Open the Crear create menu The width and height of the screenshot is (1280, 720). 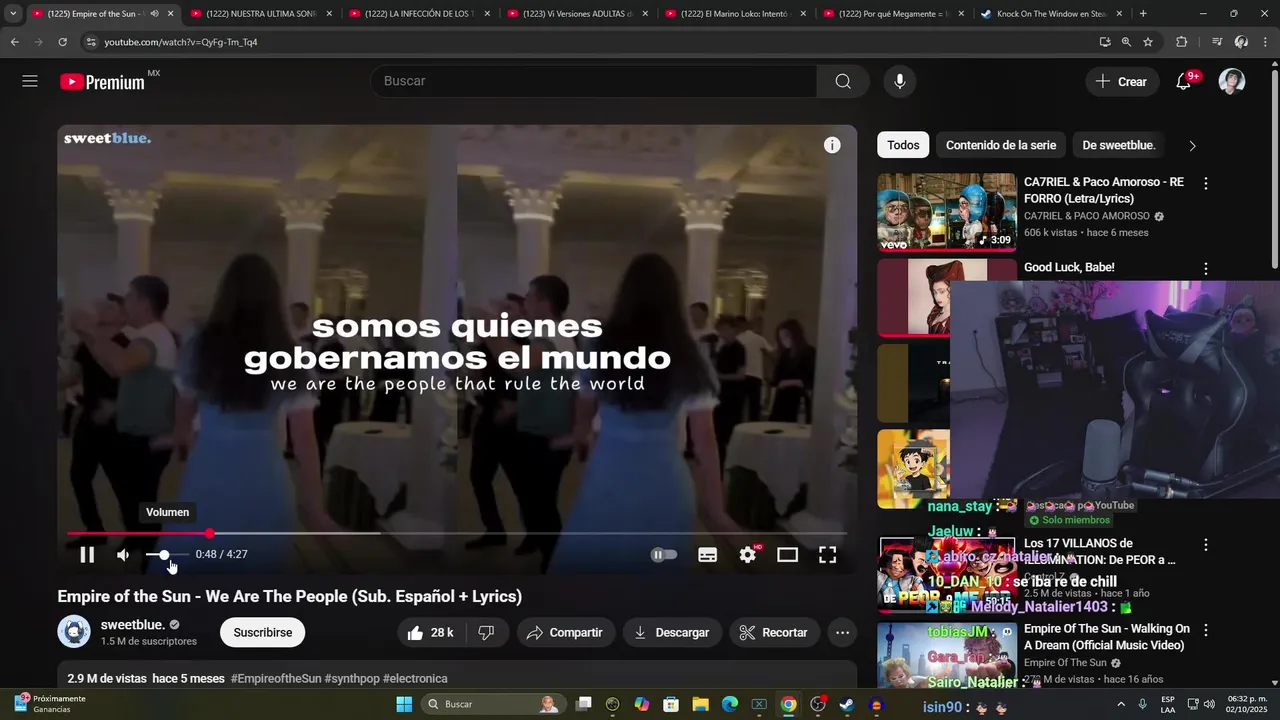[1121, 82]
